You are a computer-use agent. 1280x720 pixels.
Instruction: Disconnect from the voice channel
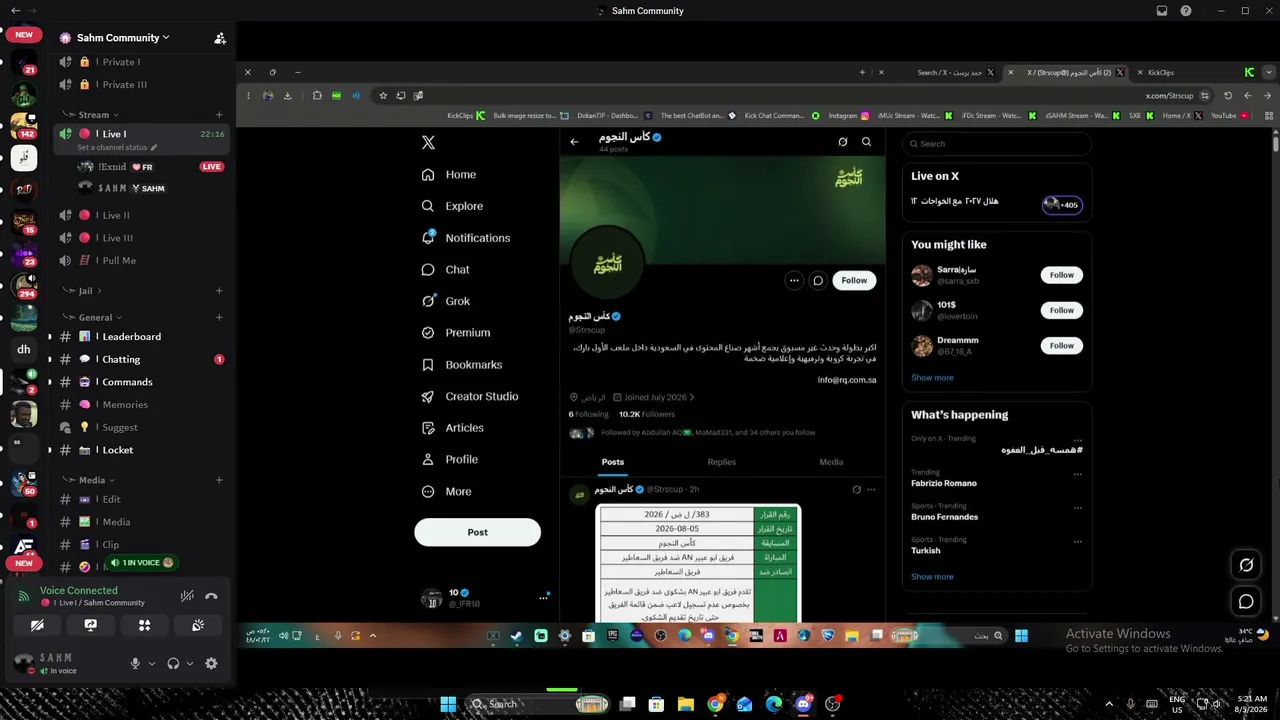(x=211, y=596)
